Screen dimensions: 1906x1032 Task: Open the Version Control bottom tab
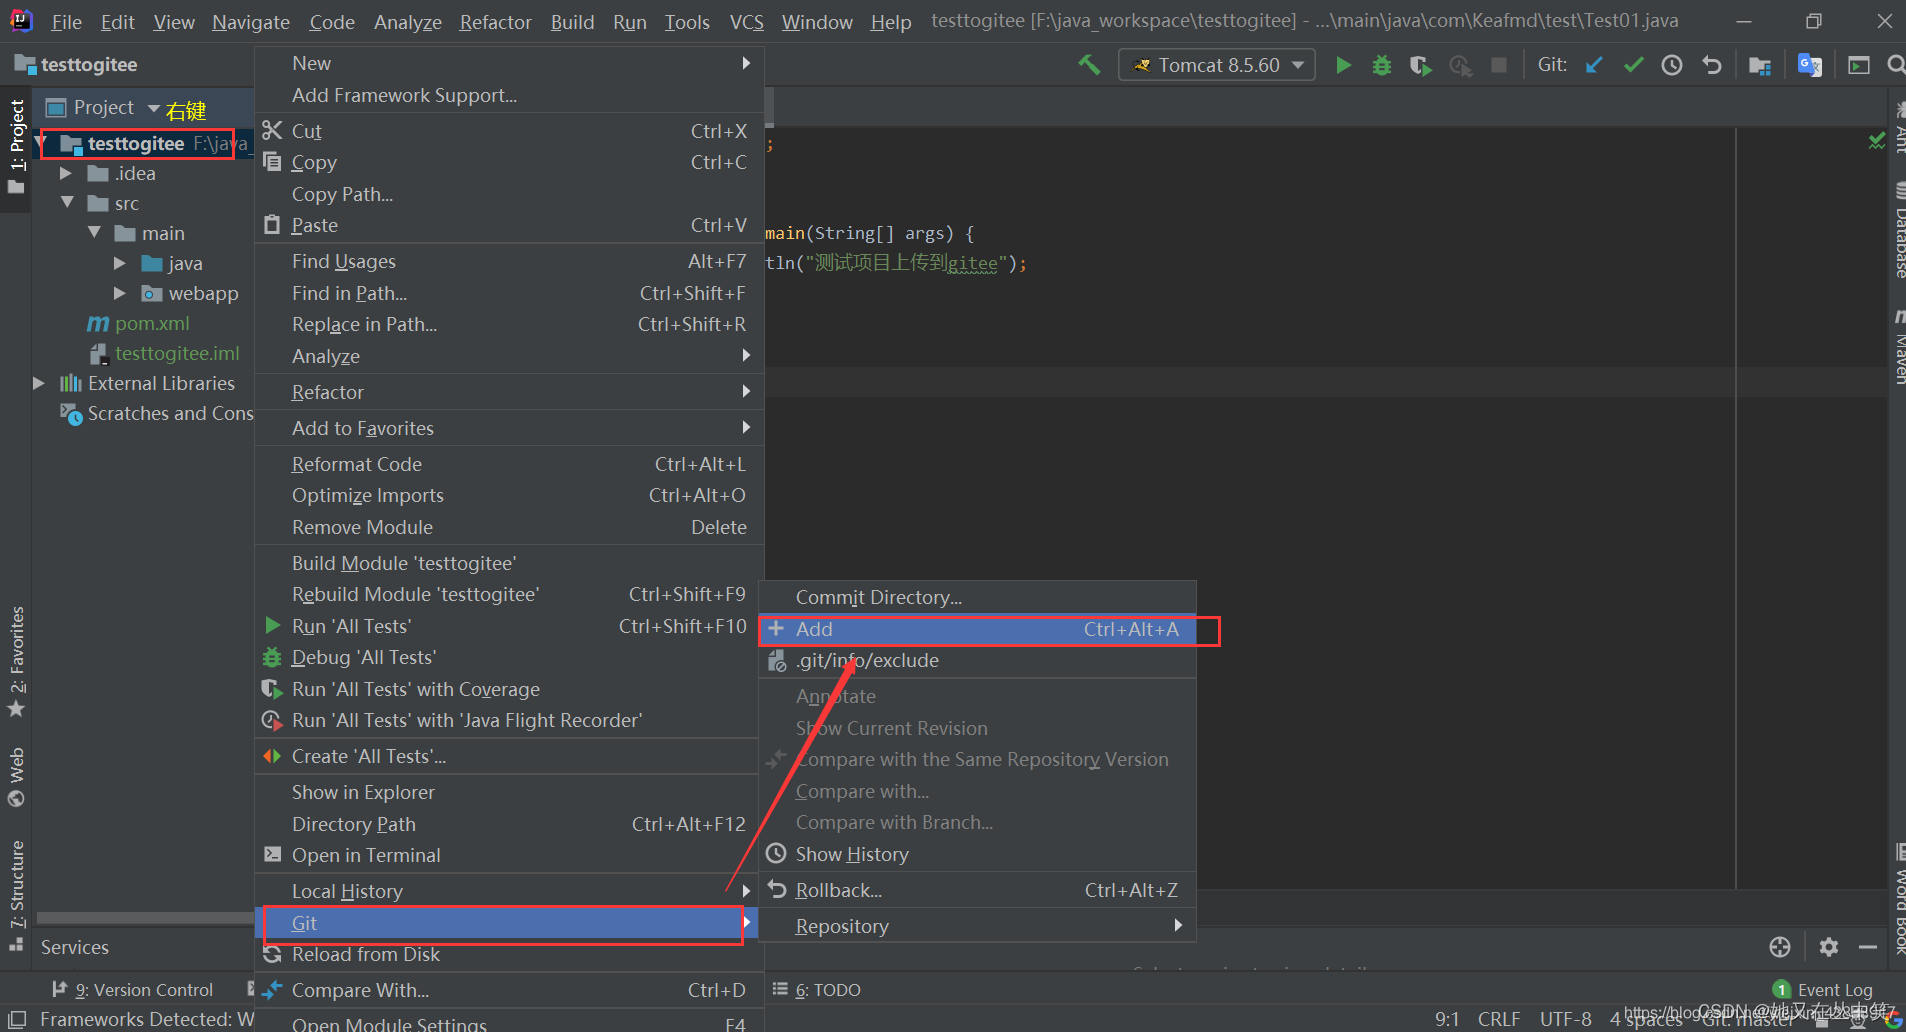133,990
